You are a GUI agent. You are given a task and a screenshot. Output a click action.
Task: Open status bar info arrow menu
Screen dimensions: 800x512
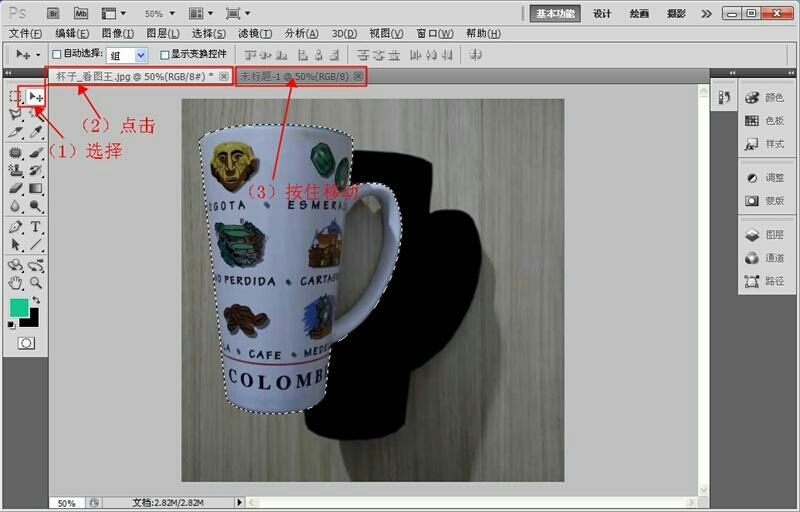[x=239, y=502]
